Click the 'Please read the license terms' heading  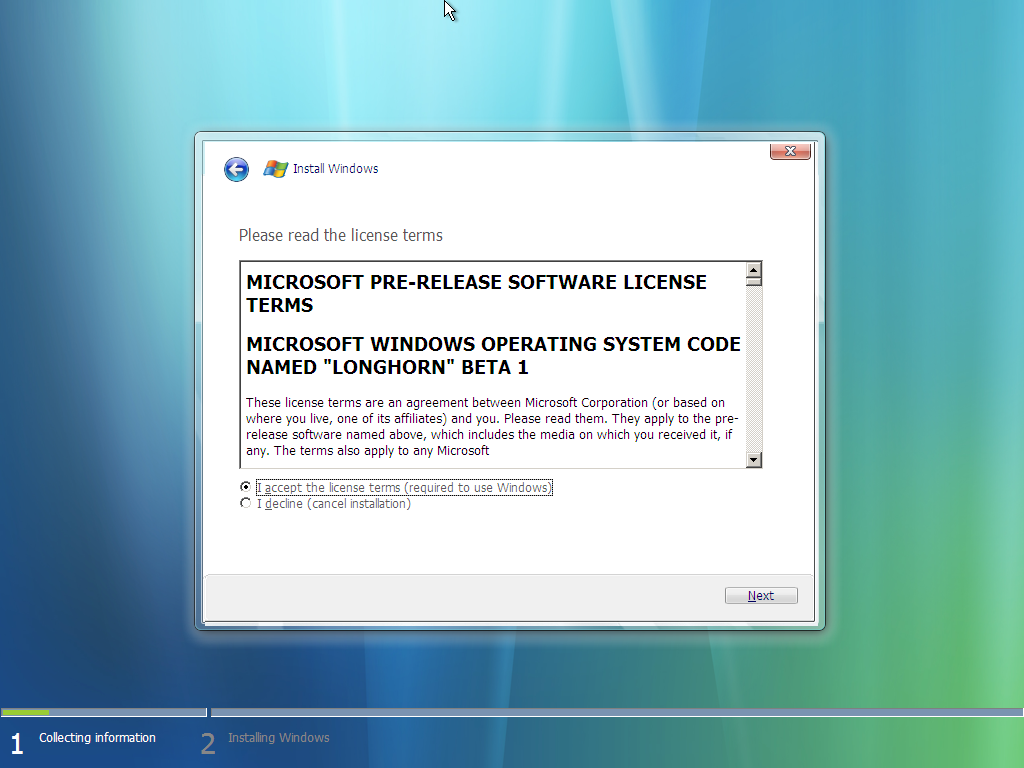tap(340, 235)
